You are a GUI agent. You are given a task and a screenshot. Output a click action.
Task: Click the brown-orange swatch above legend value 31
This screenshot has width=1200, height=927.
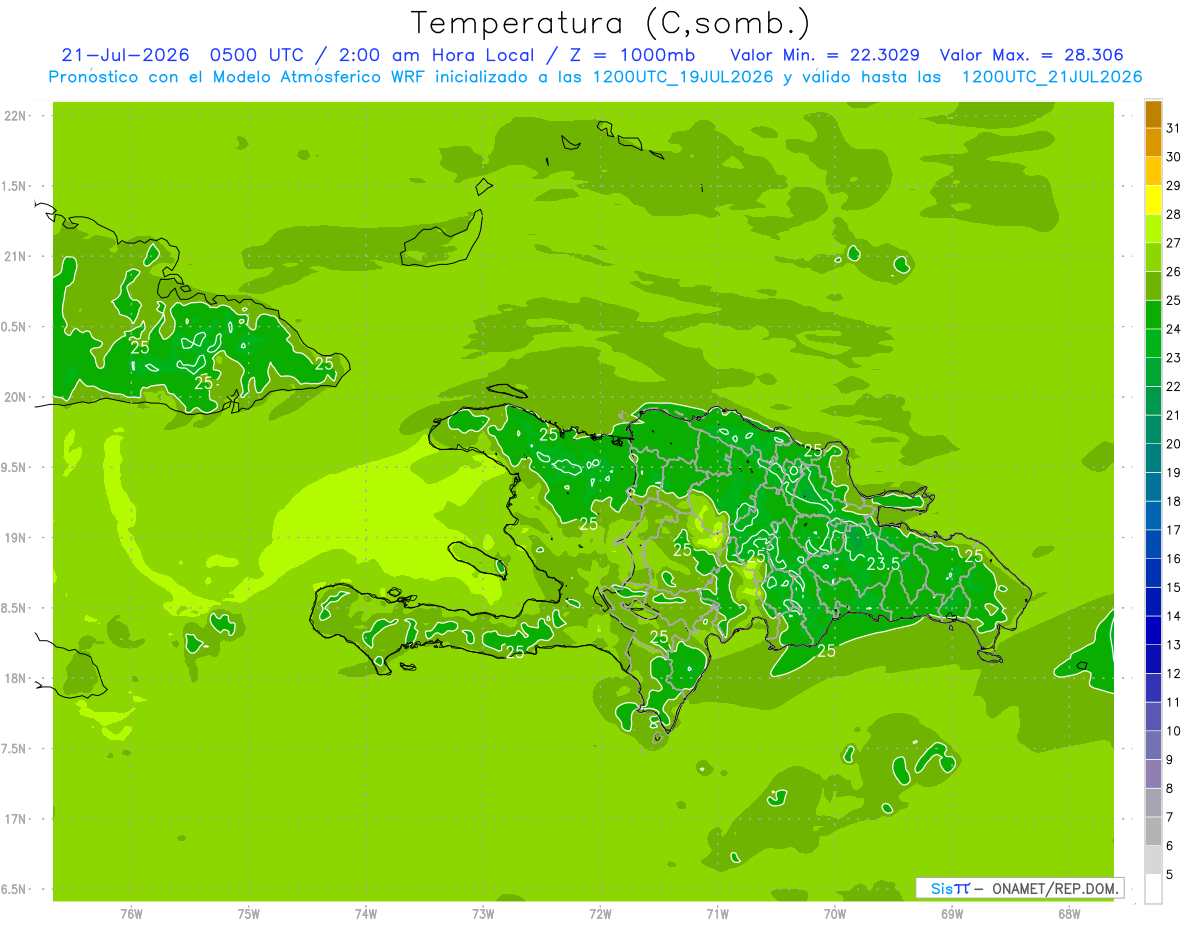pos(1153,114)
